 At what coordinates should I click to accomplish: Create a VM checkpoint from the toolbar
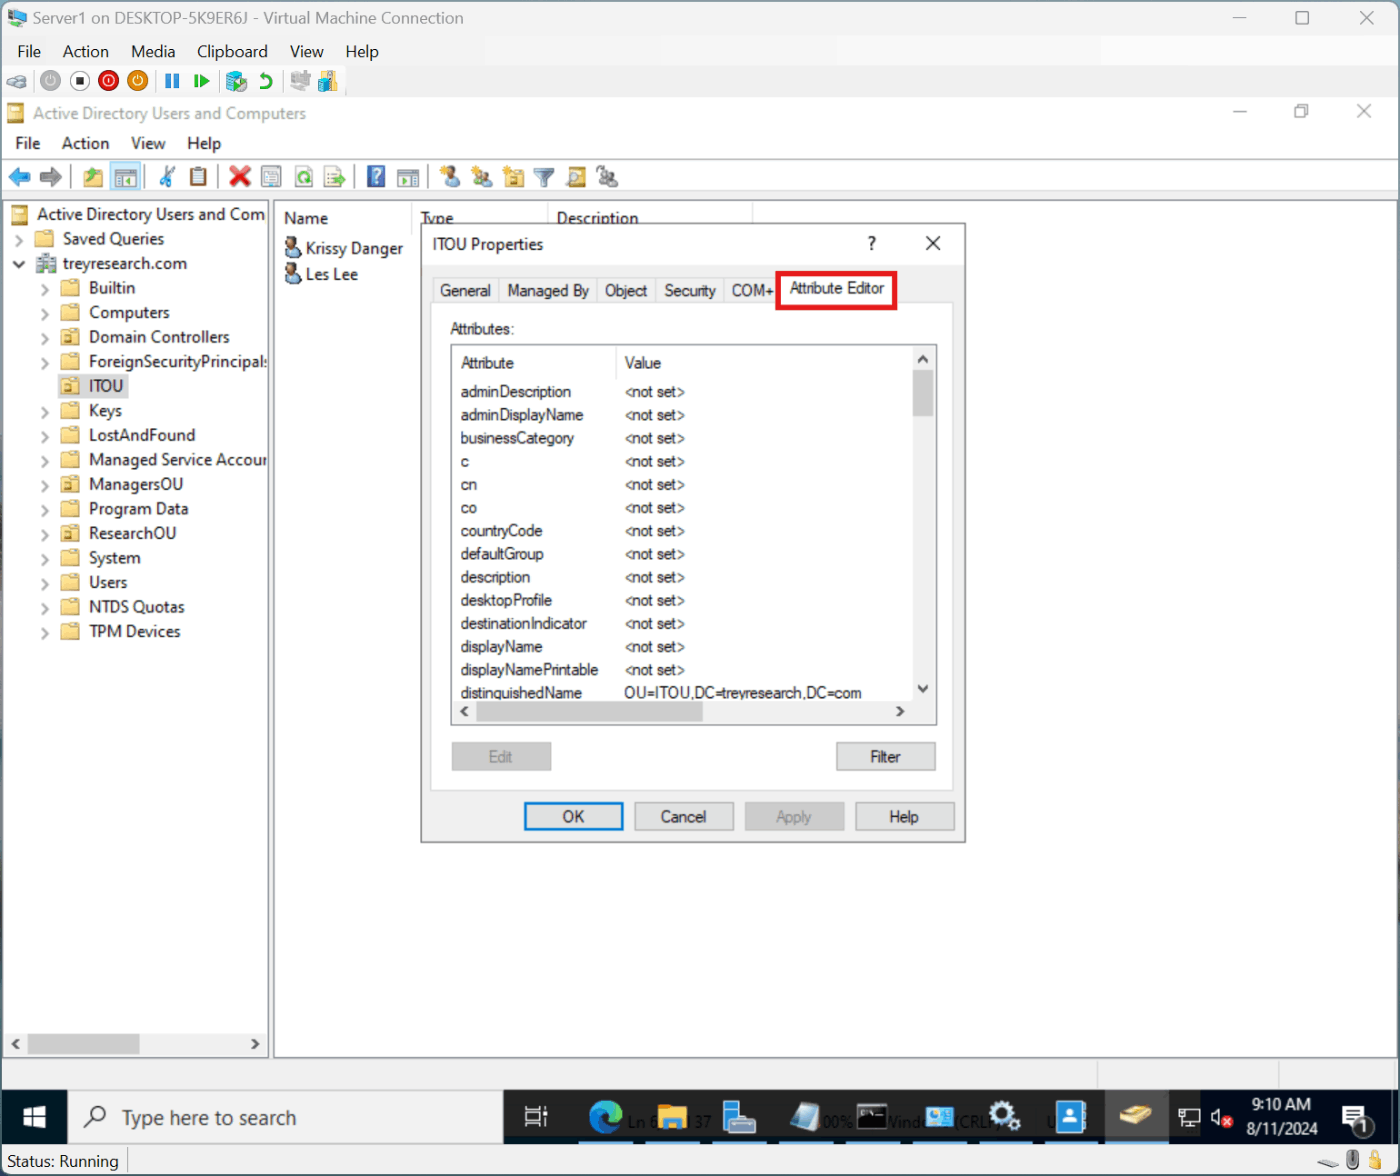[236, 81]
